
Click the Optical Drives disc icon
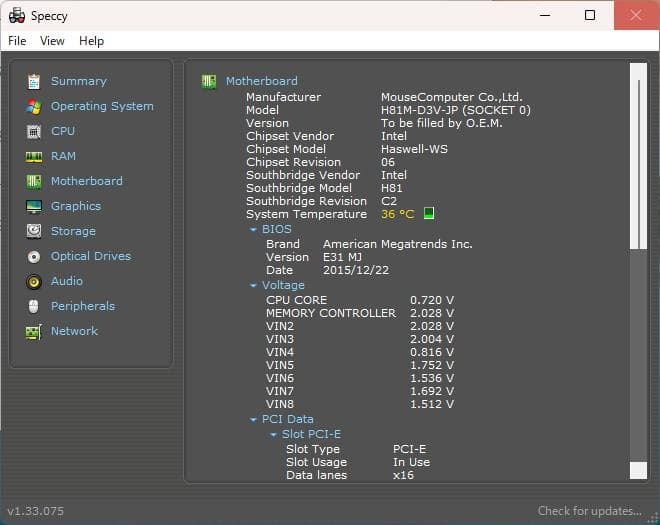34,256
